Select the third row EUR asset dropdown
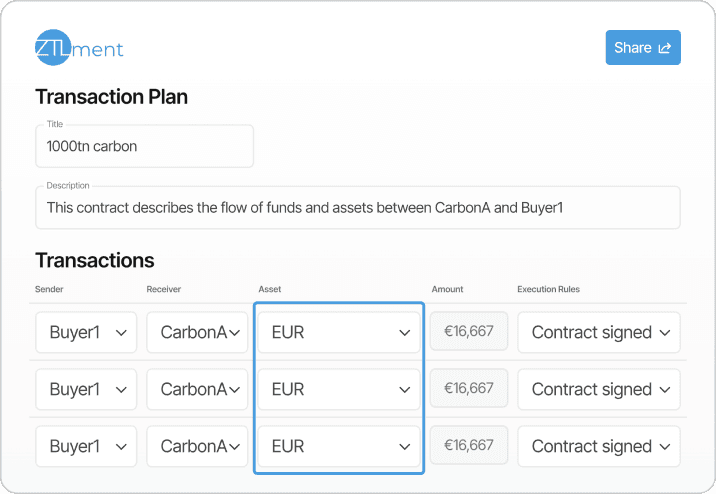 point(339,446)
